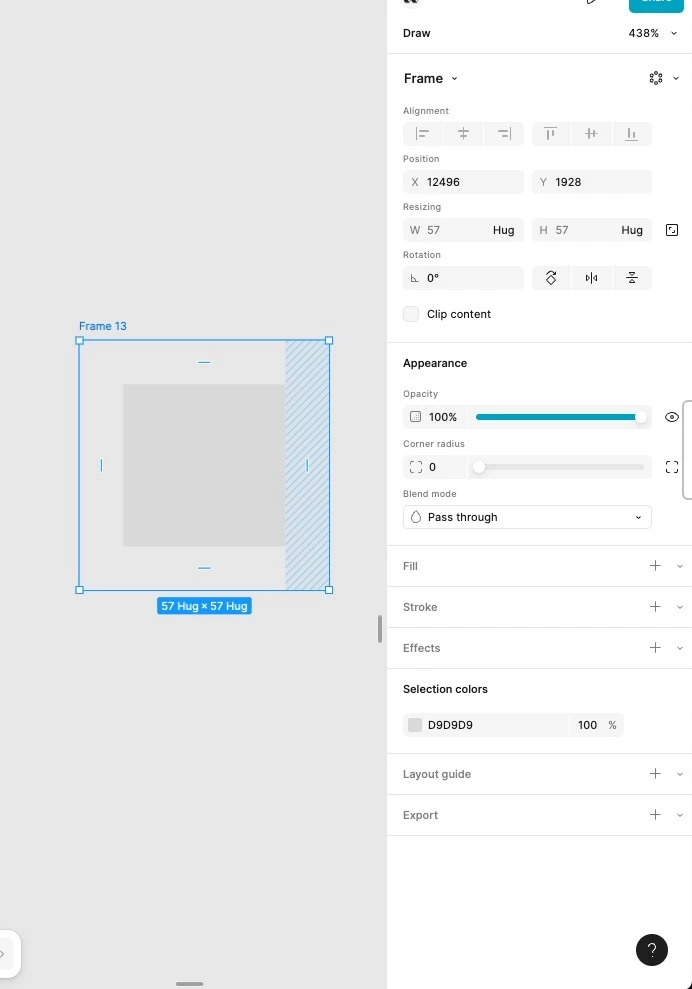This screenshot has width=692, height=989.
Task: Click the X position field 12496
Action: 463,182
